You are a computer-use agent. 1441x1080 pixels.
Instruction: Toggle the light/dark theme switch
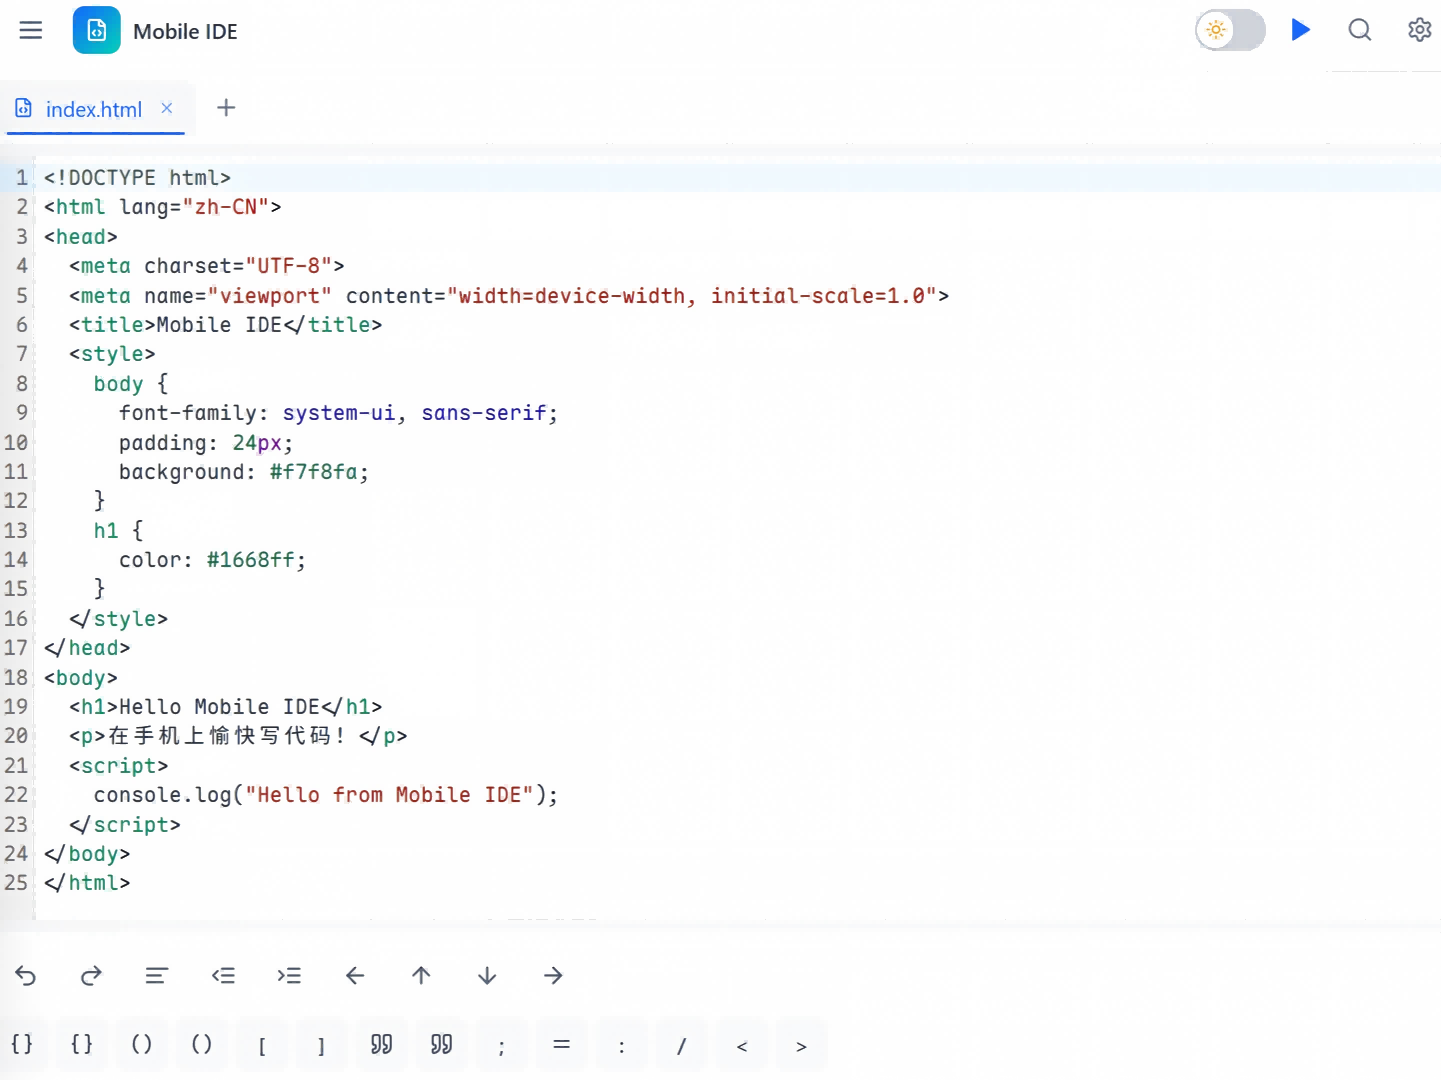pyautogui.click(x=1230, y=30)
